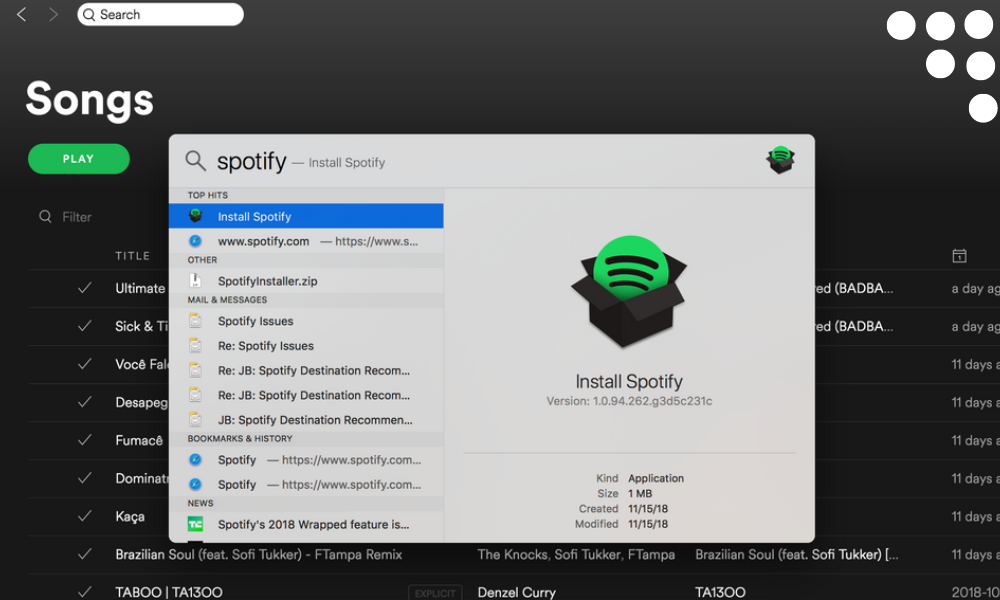Image resolution: width=1000 pixels, height=600 pixels.
Task: Click the Kind 'Application' value
Action: coord(656,478)
